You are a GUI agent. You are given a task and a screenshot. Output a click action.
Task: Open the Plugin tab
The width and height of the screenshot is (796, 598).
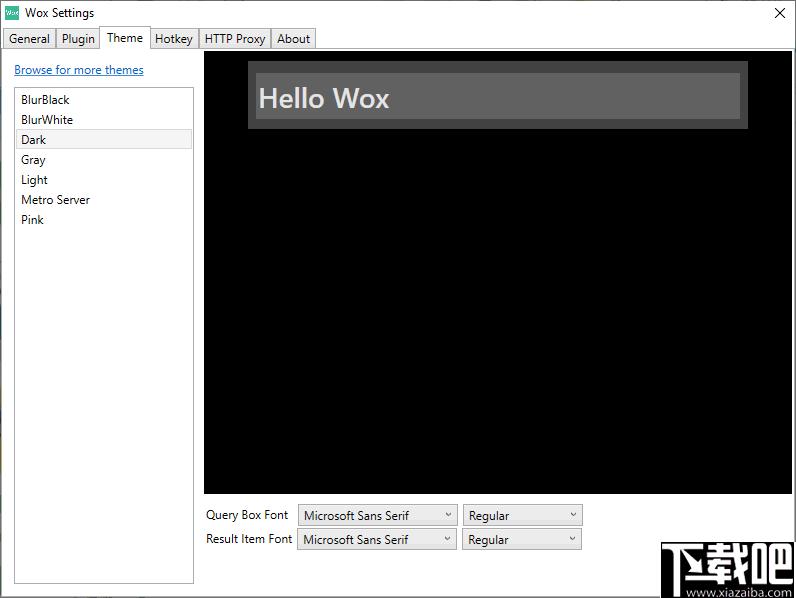[x=78, y=39]
